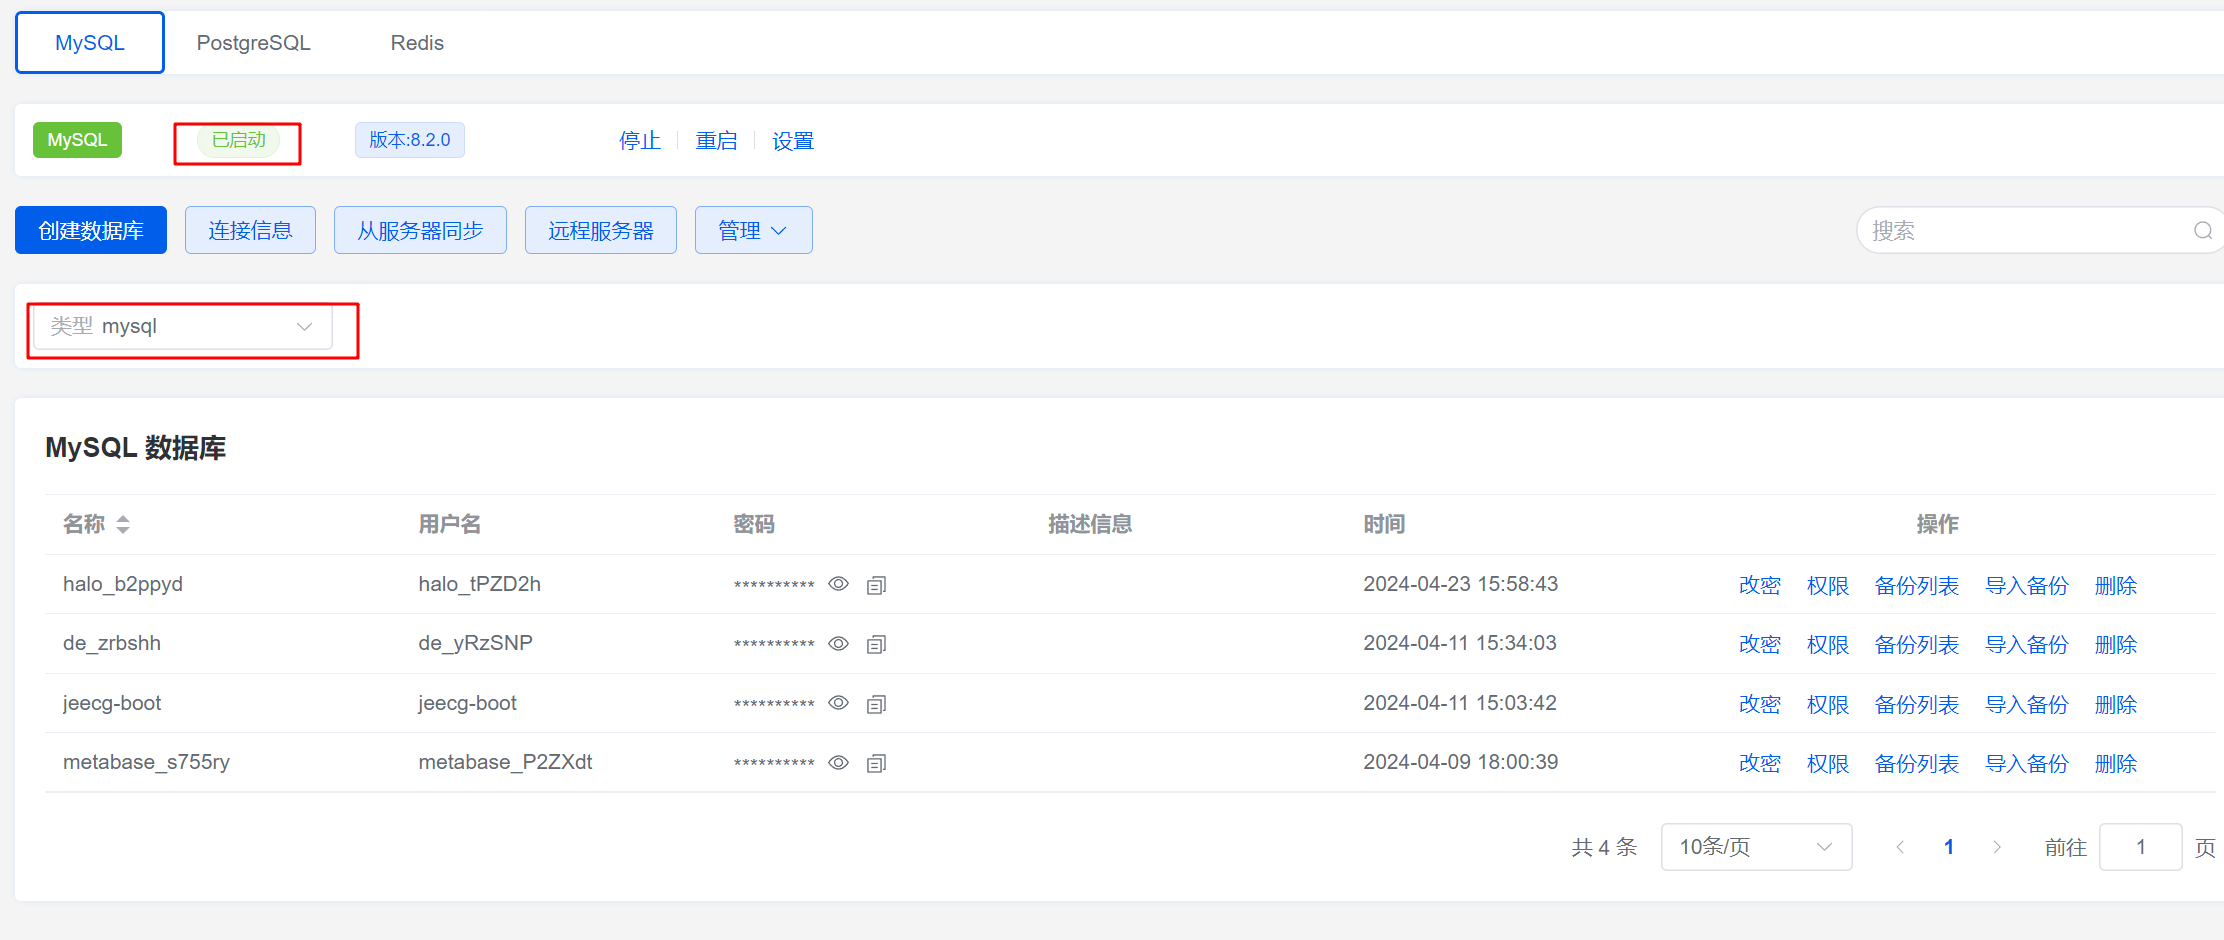Click 导入备份 for de_zrbshh
The height and width of the screenshot is (940, 2224).
tap(2027, 645)
